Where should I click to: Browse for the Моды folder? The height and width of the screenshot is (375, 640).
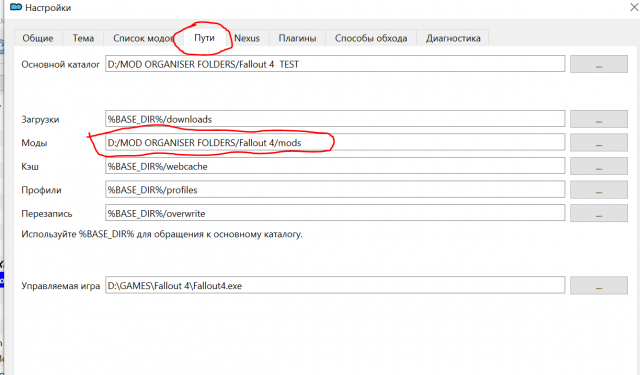tap(599, 143)
